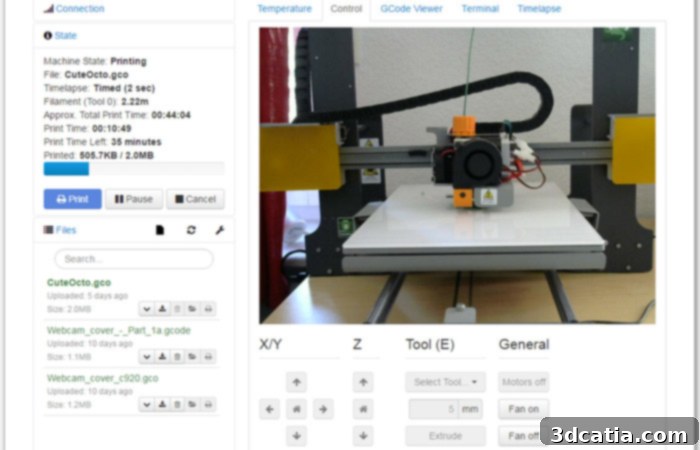Image resolution: width=700 pixels, height=450 pixels.
Task: Load Webcam_cover_-_Part_1a.gcode via folder icon
Action: coord(192,356)
